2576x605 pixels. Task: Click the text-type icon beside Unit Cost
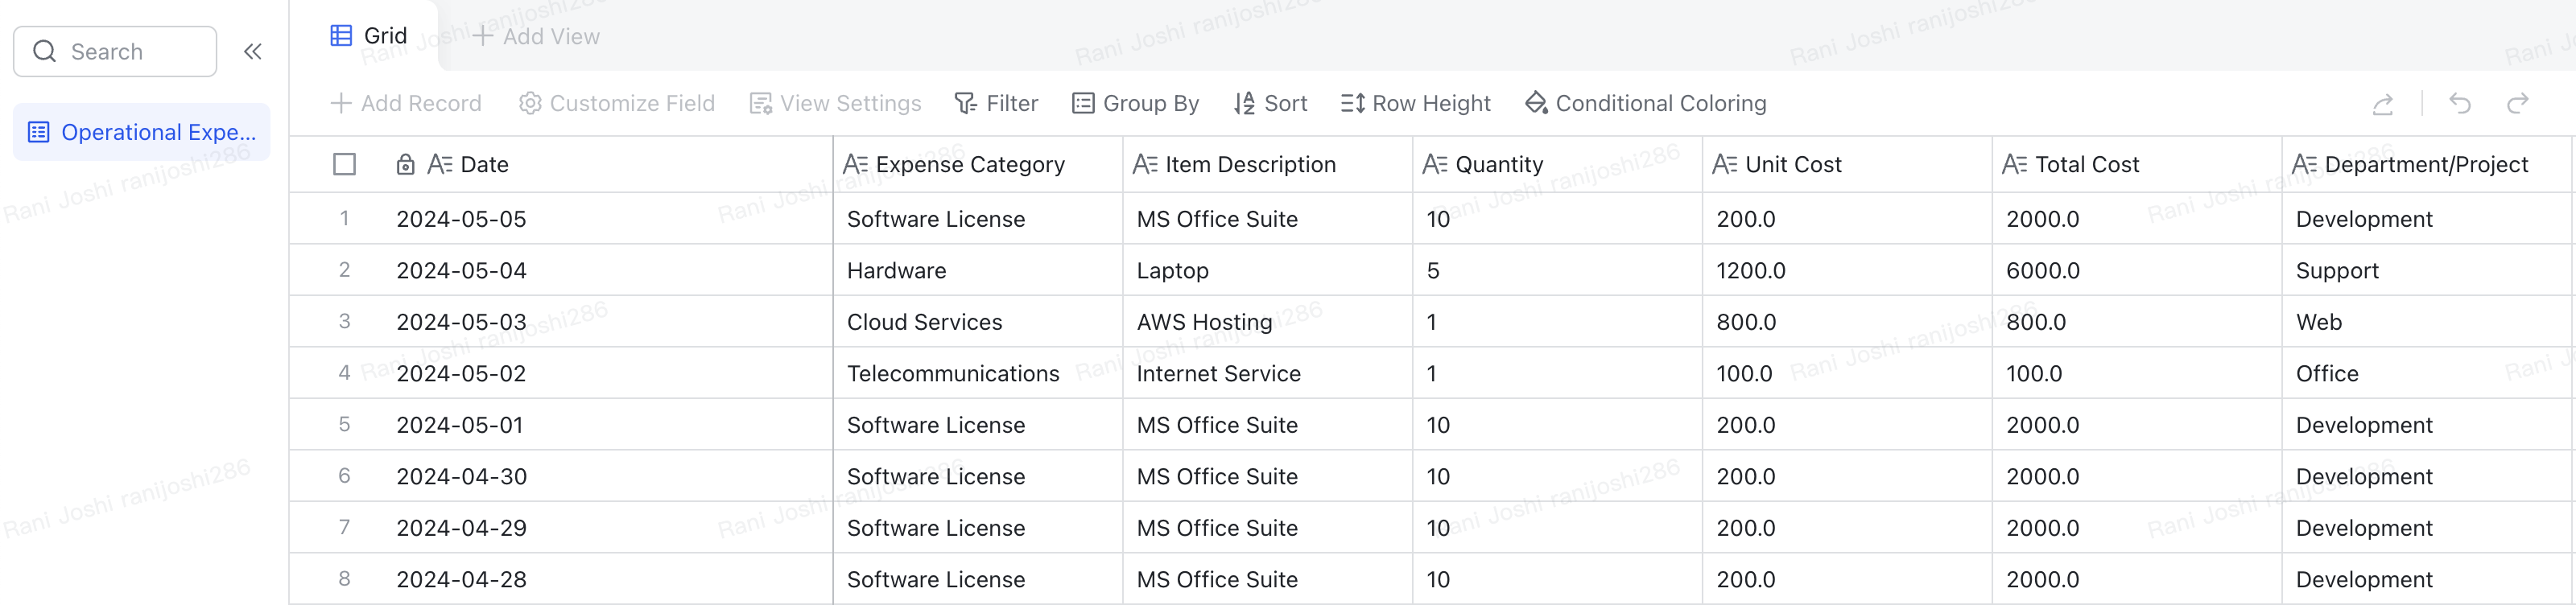(x=1725, y=164)
